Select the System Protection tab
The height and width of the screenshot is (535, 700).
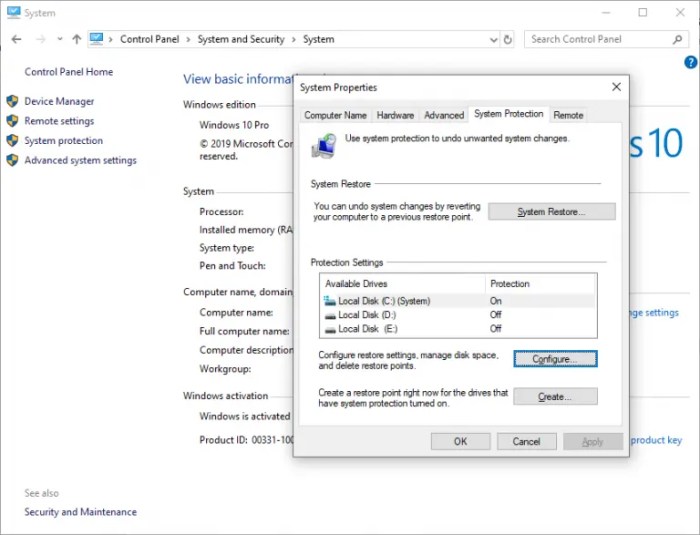pos(508,114)
